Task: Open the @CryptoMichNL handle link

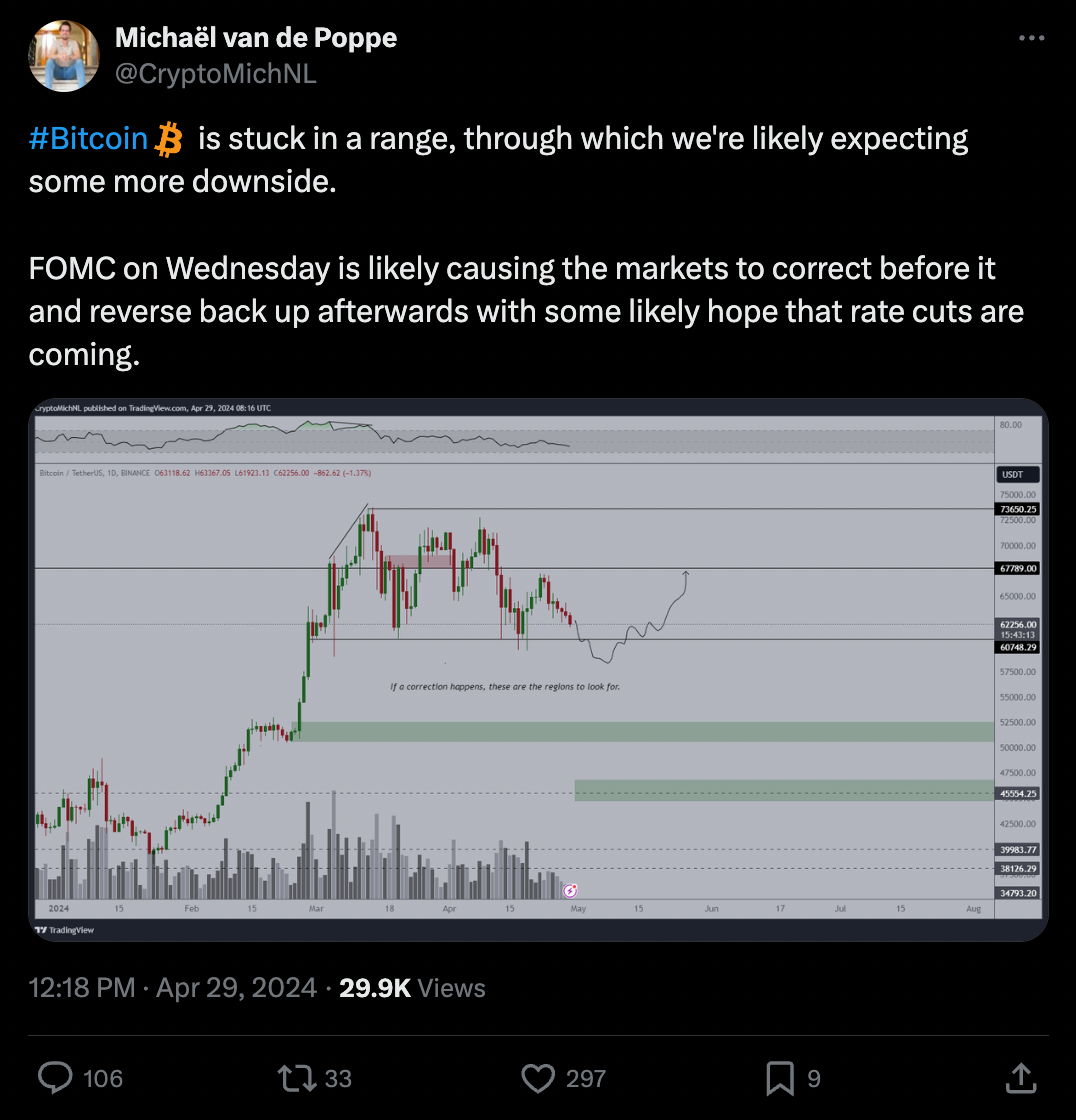Action: [216, 73]
